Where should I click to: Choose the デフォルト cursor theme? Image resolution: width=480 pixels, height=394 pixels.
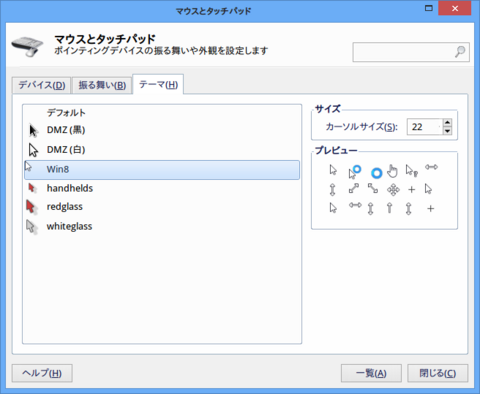66,113
